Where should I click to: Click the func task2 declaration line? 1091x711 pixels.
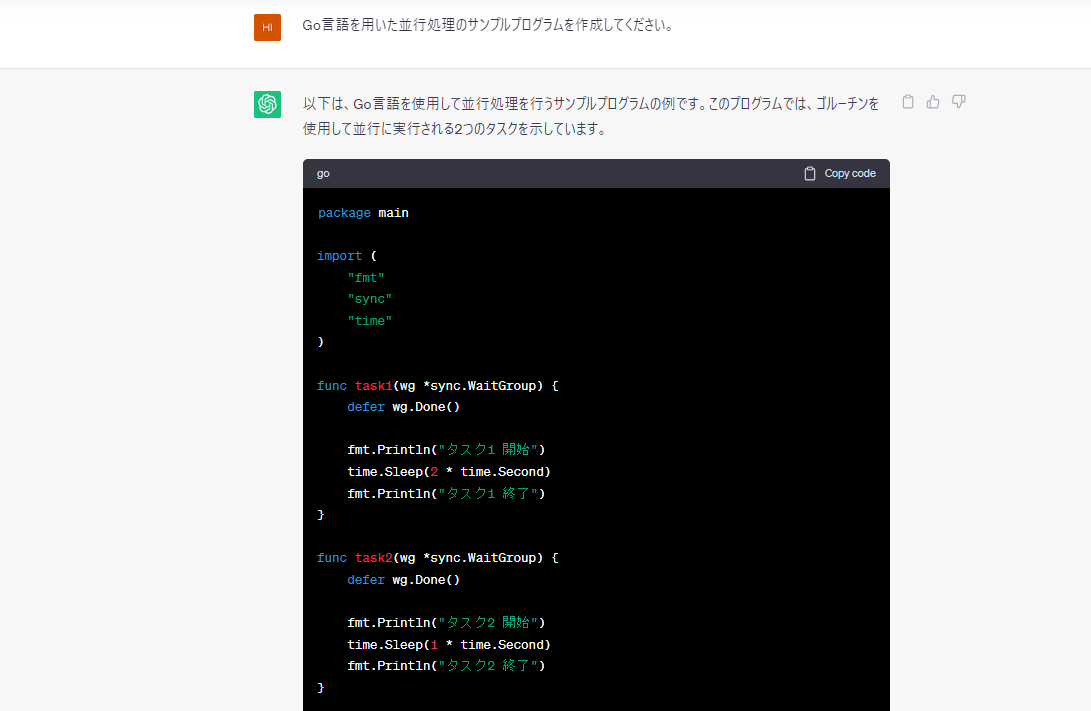pos(437,558)
